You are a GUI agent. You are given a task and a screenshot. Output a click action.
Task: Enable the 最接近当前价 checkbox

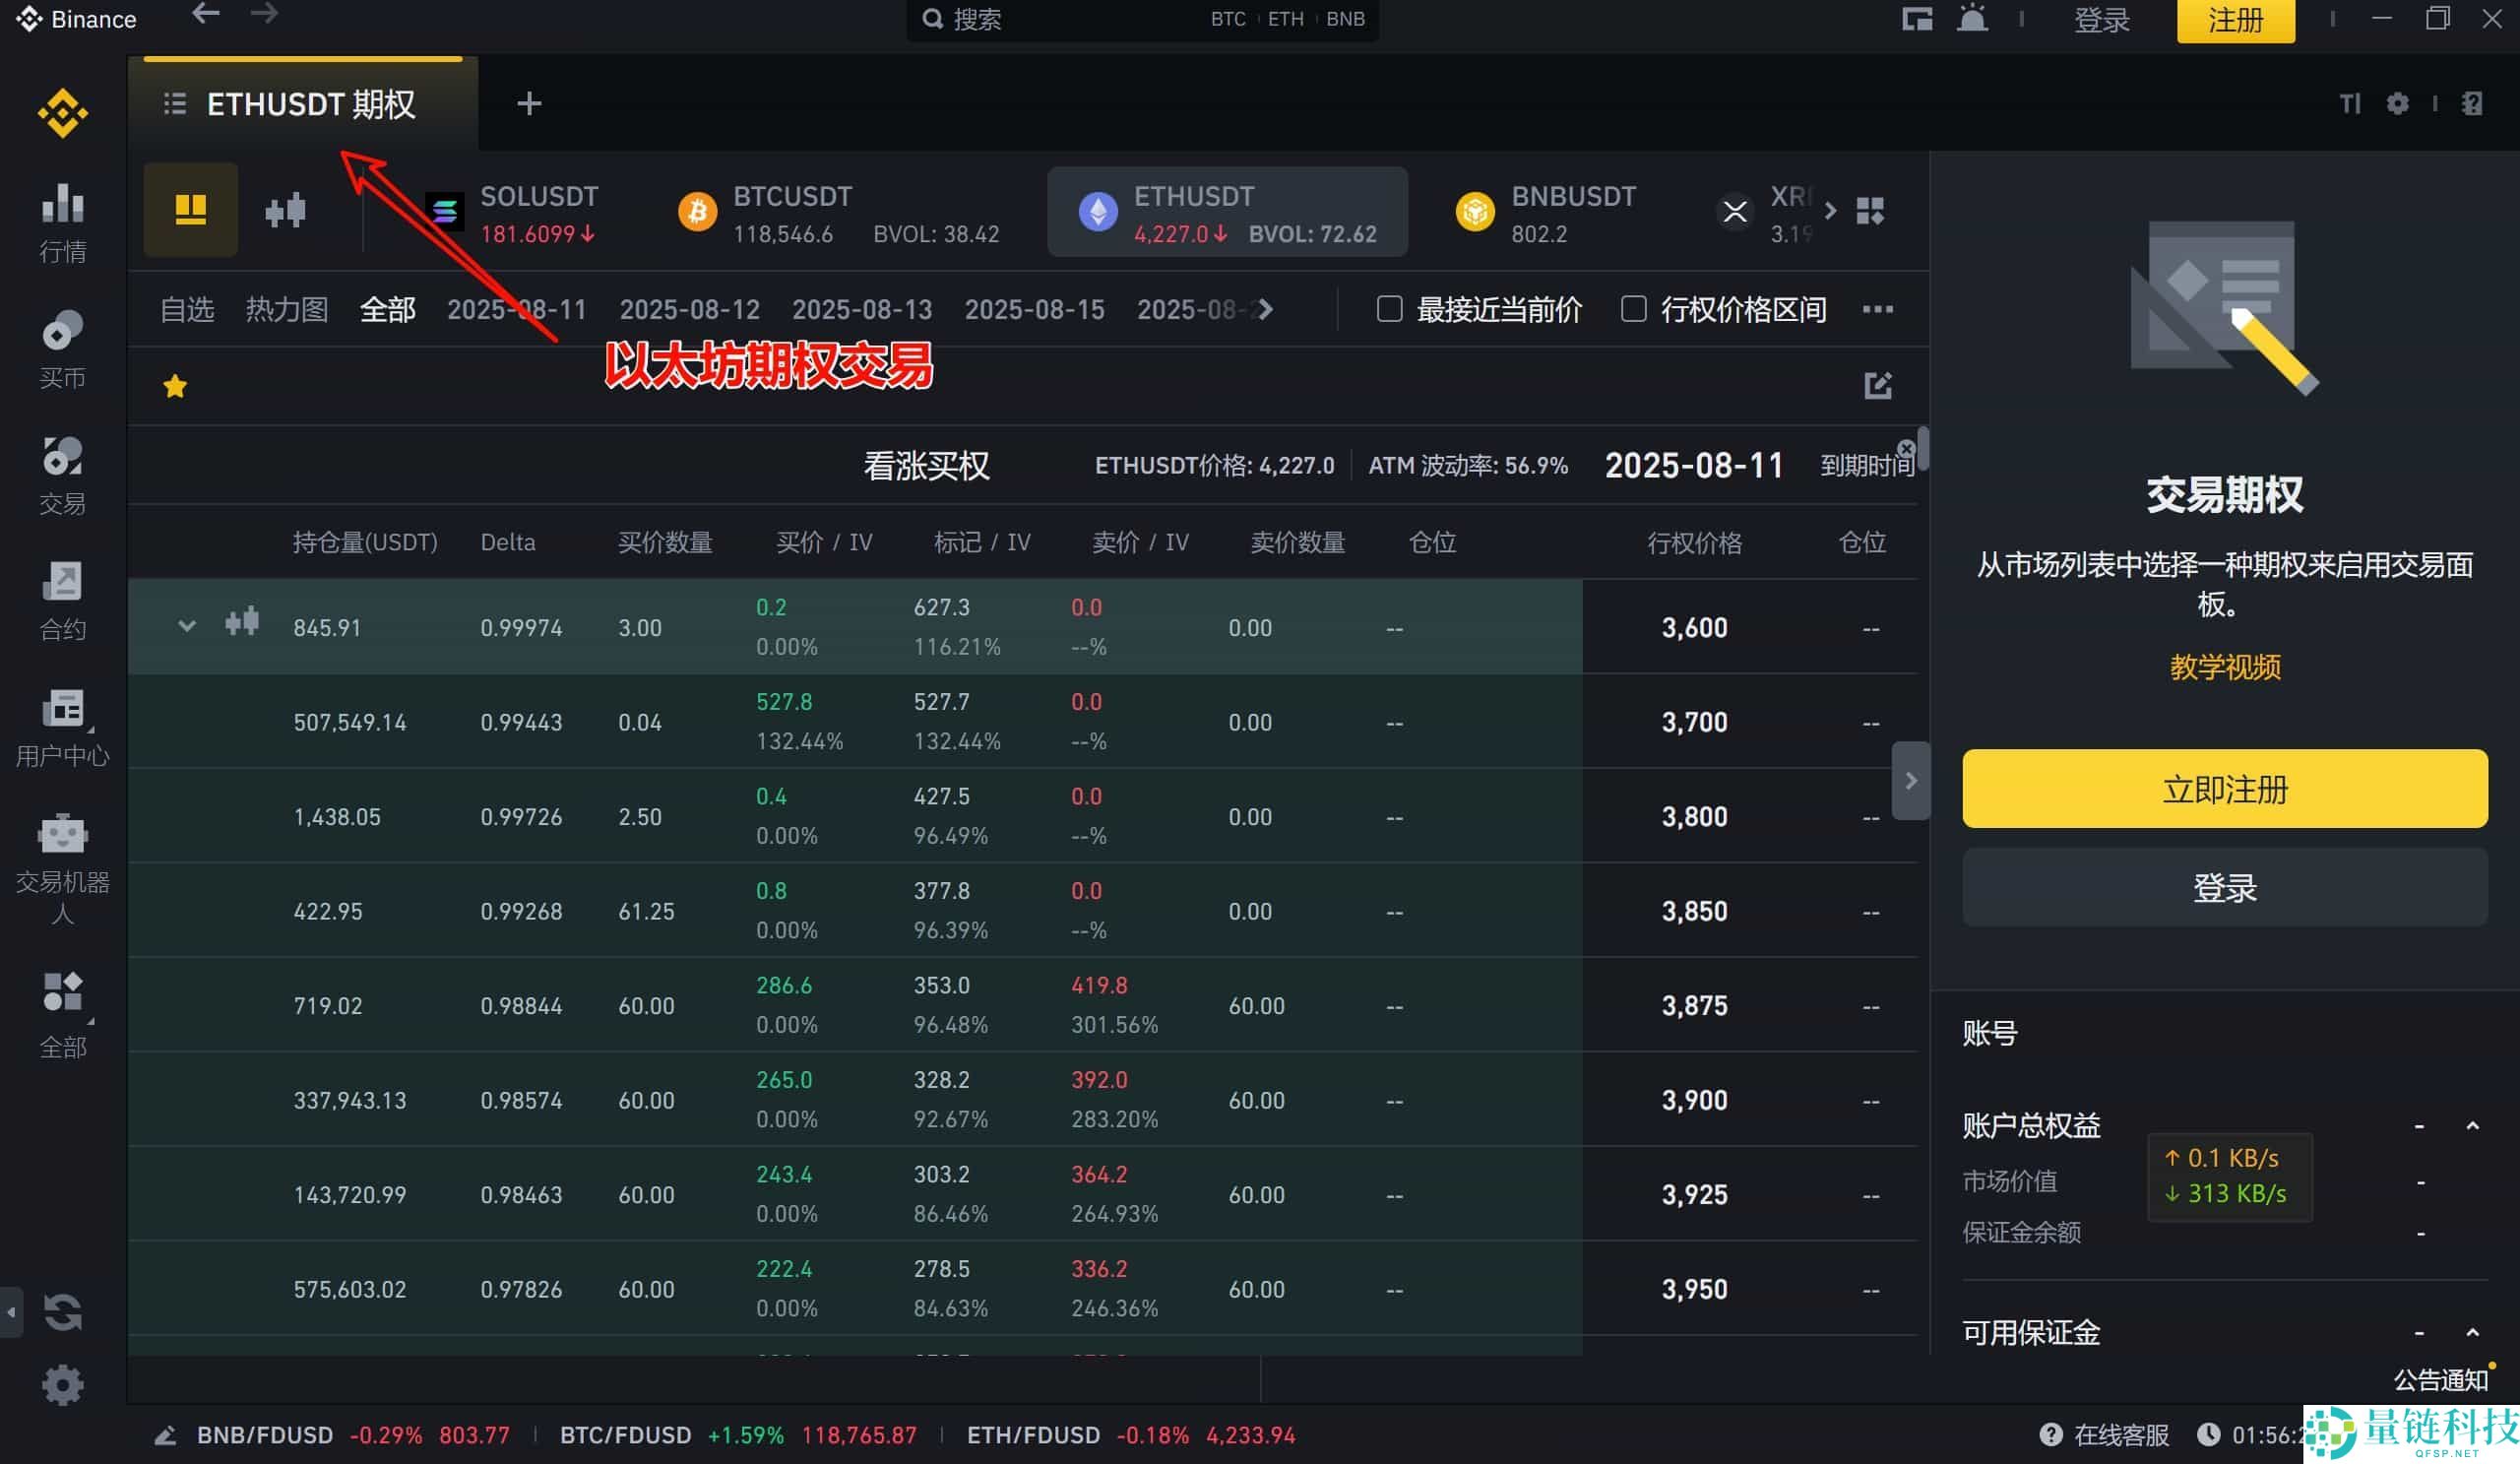click(x=1389, y=310)
